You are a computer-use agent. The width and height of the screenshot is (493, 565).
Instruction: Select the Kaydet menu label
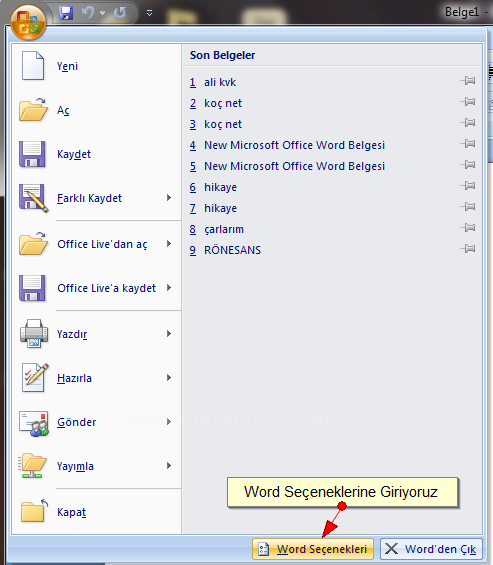click(74, 154)
